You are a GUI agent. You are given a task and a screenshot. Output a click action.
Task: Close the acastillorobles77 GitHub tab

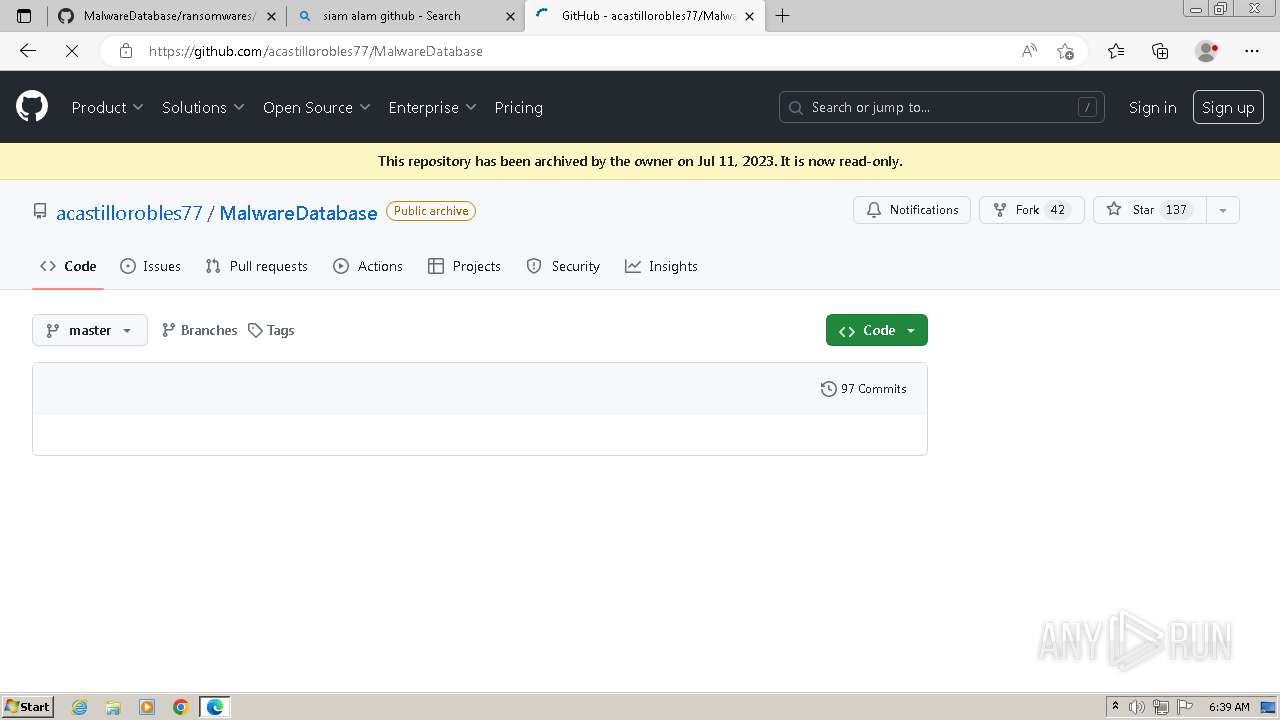tap(749, 16)
